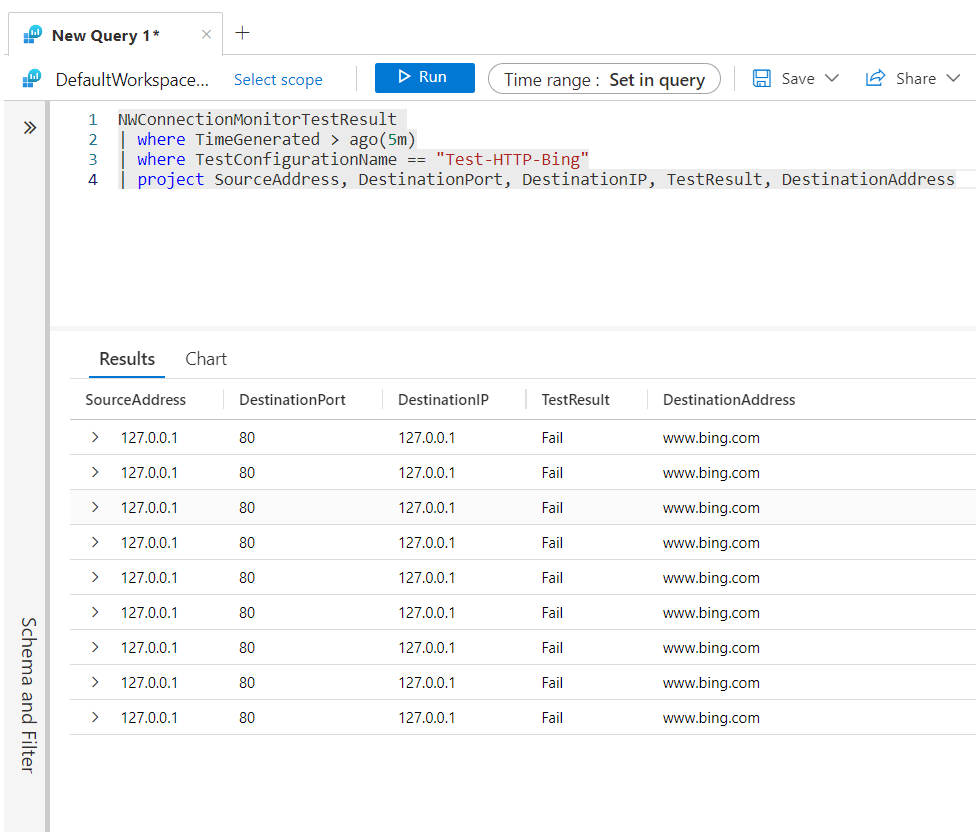Screen dimensions: 976x832
Task: Click the Save disk icon
Action: (x=761, y=78)
